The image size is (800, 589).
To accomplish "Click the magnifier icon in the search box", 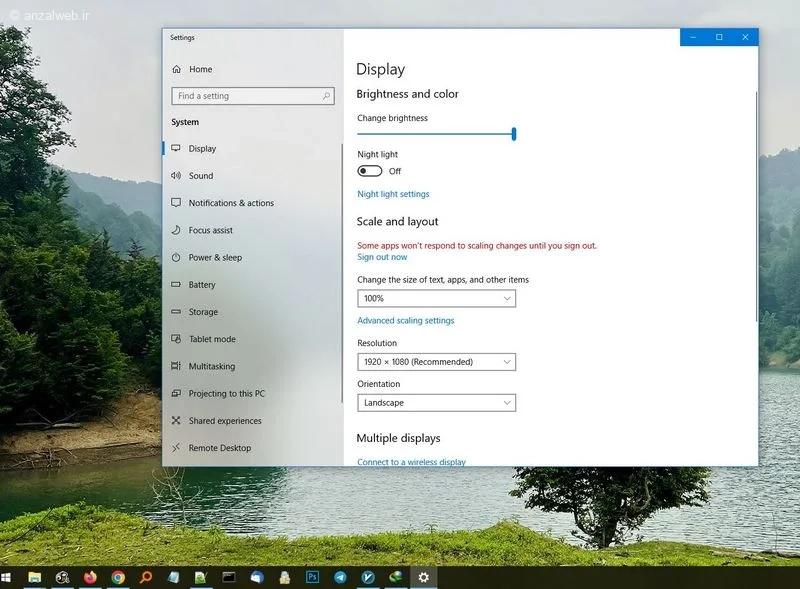I will [x=326, y=96].
